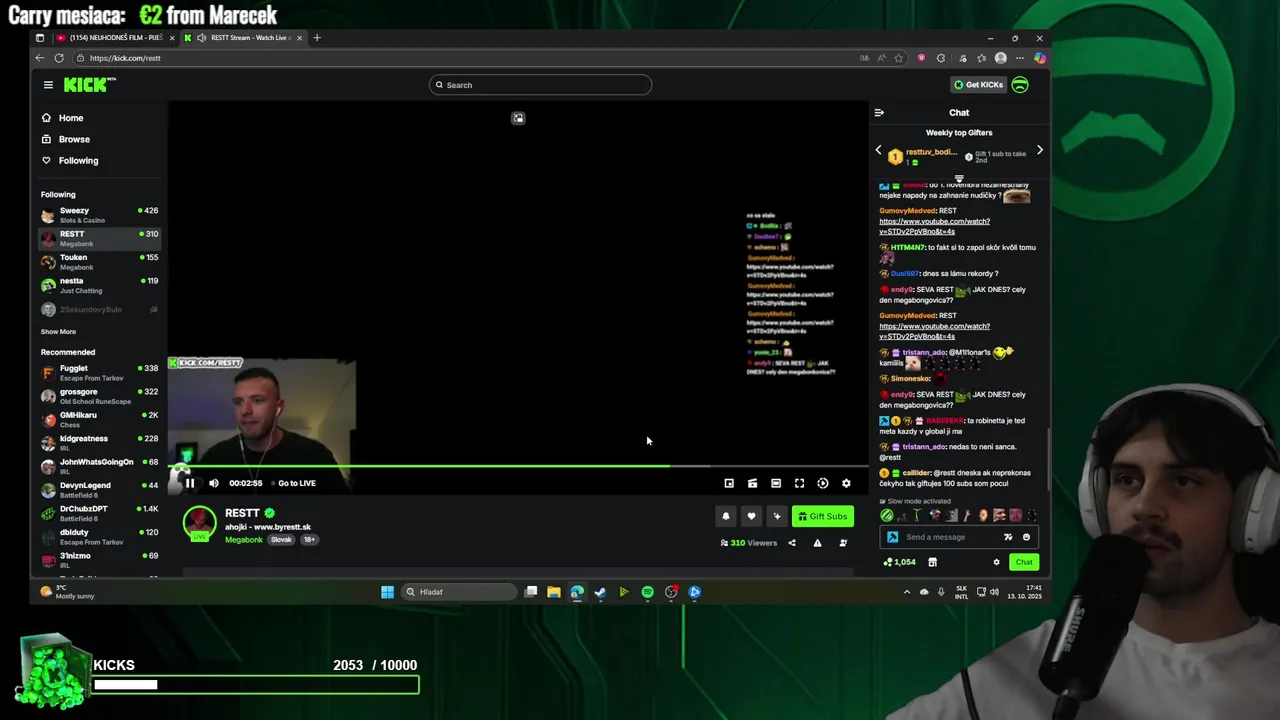Open nestta channel in Following list
Screen dimensions: 1280x720
coord(99,285)
